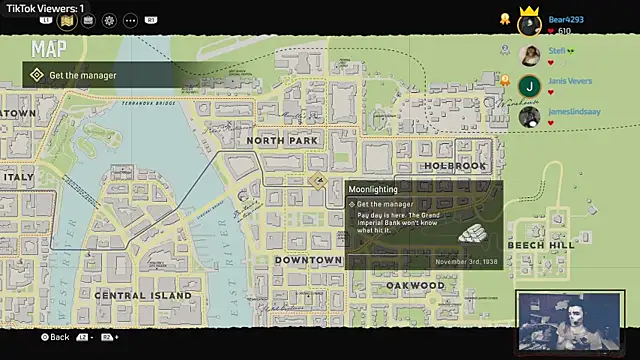Click the BEECH HILL district label
This screenshot has height=360, width=640.
click(541, 245)
